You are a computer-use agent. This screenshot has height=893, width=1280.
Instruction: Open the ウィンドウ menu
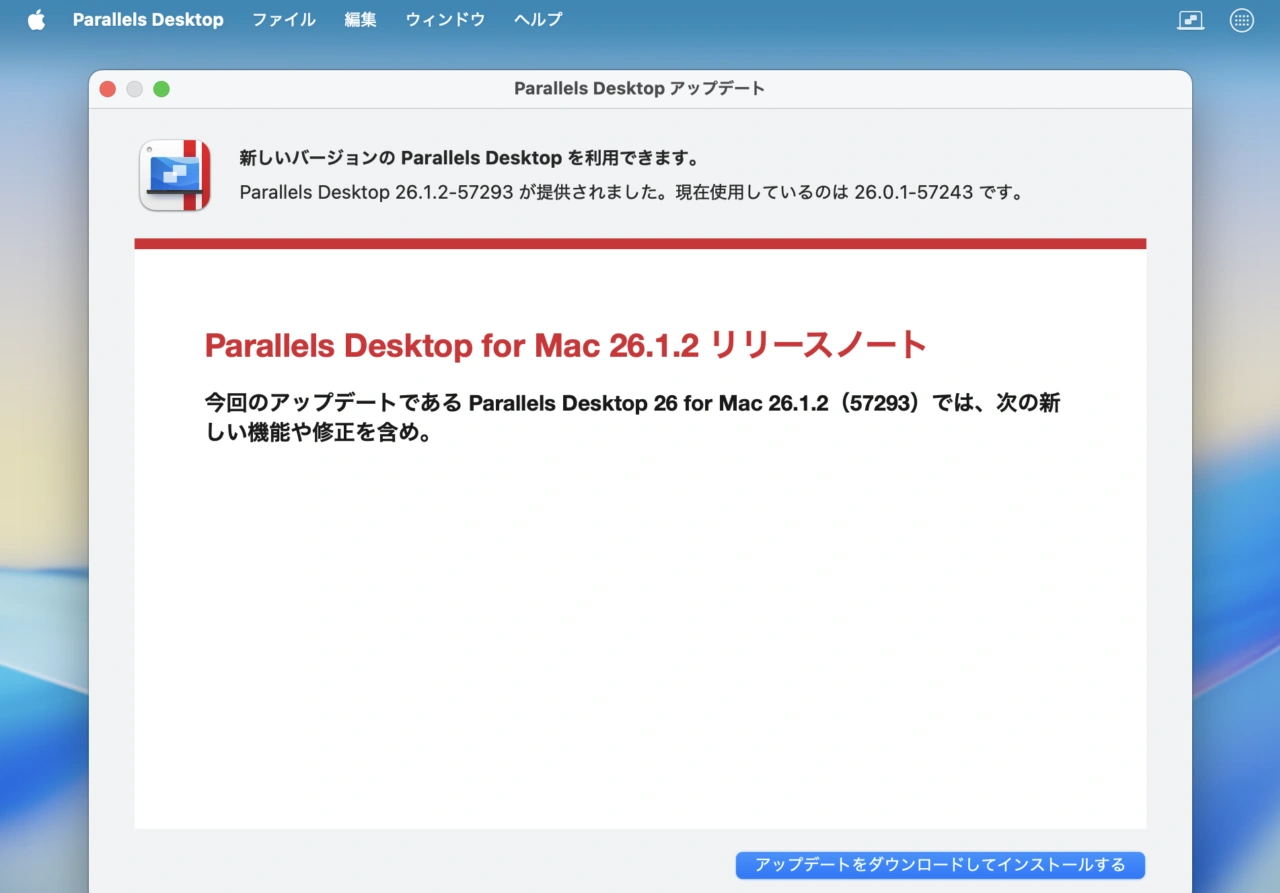coord(444,19)
